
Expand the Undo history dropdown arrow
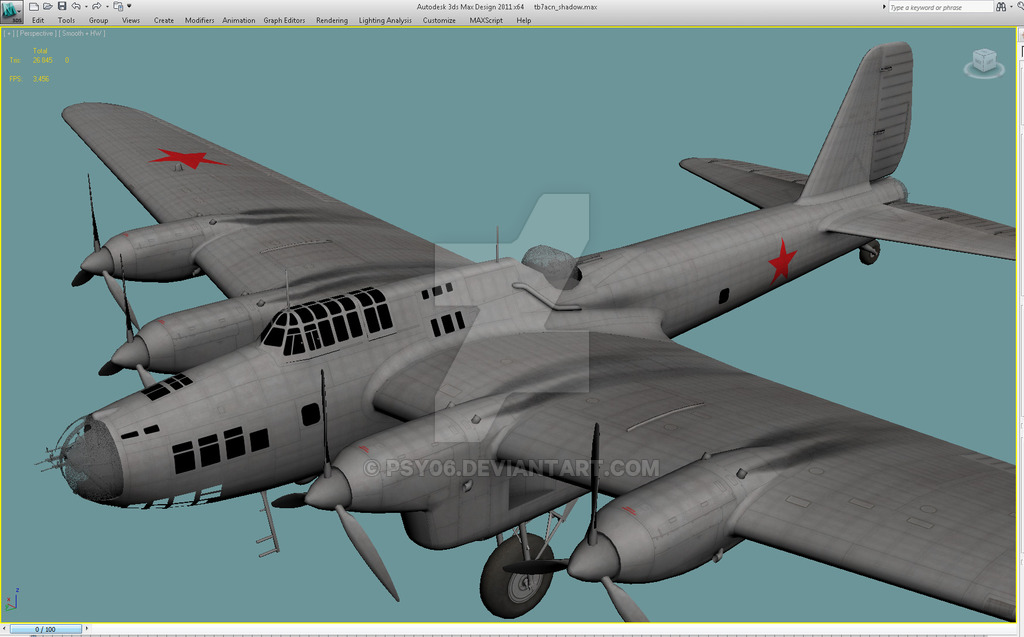point(84,7)
